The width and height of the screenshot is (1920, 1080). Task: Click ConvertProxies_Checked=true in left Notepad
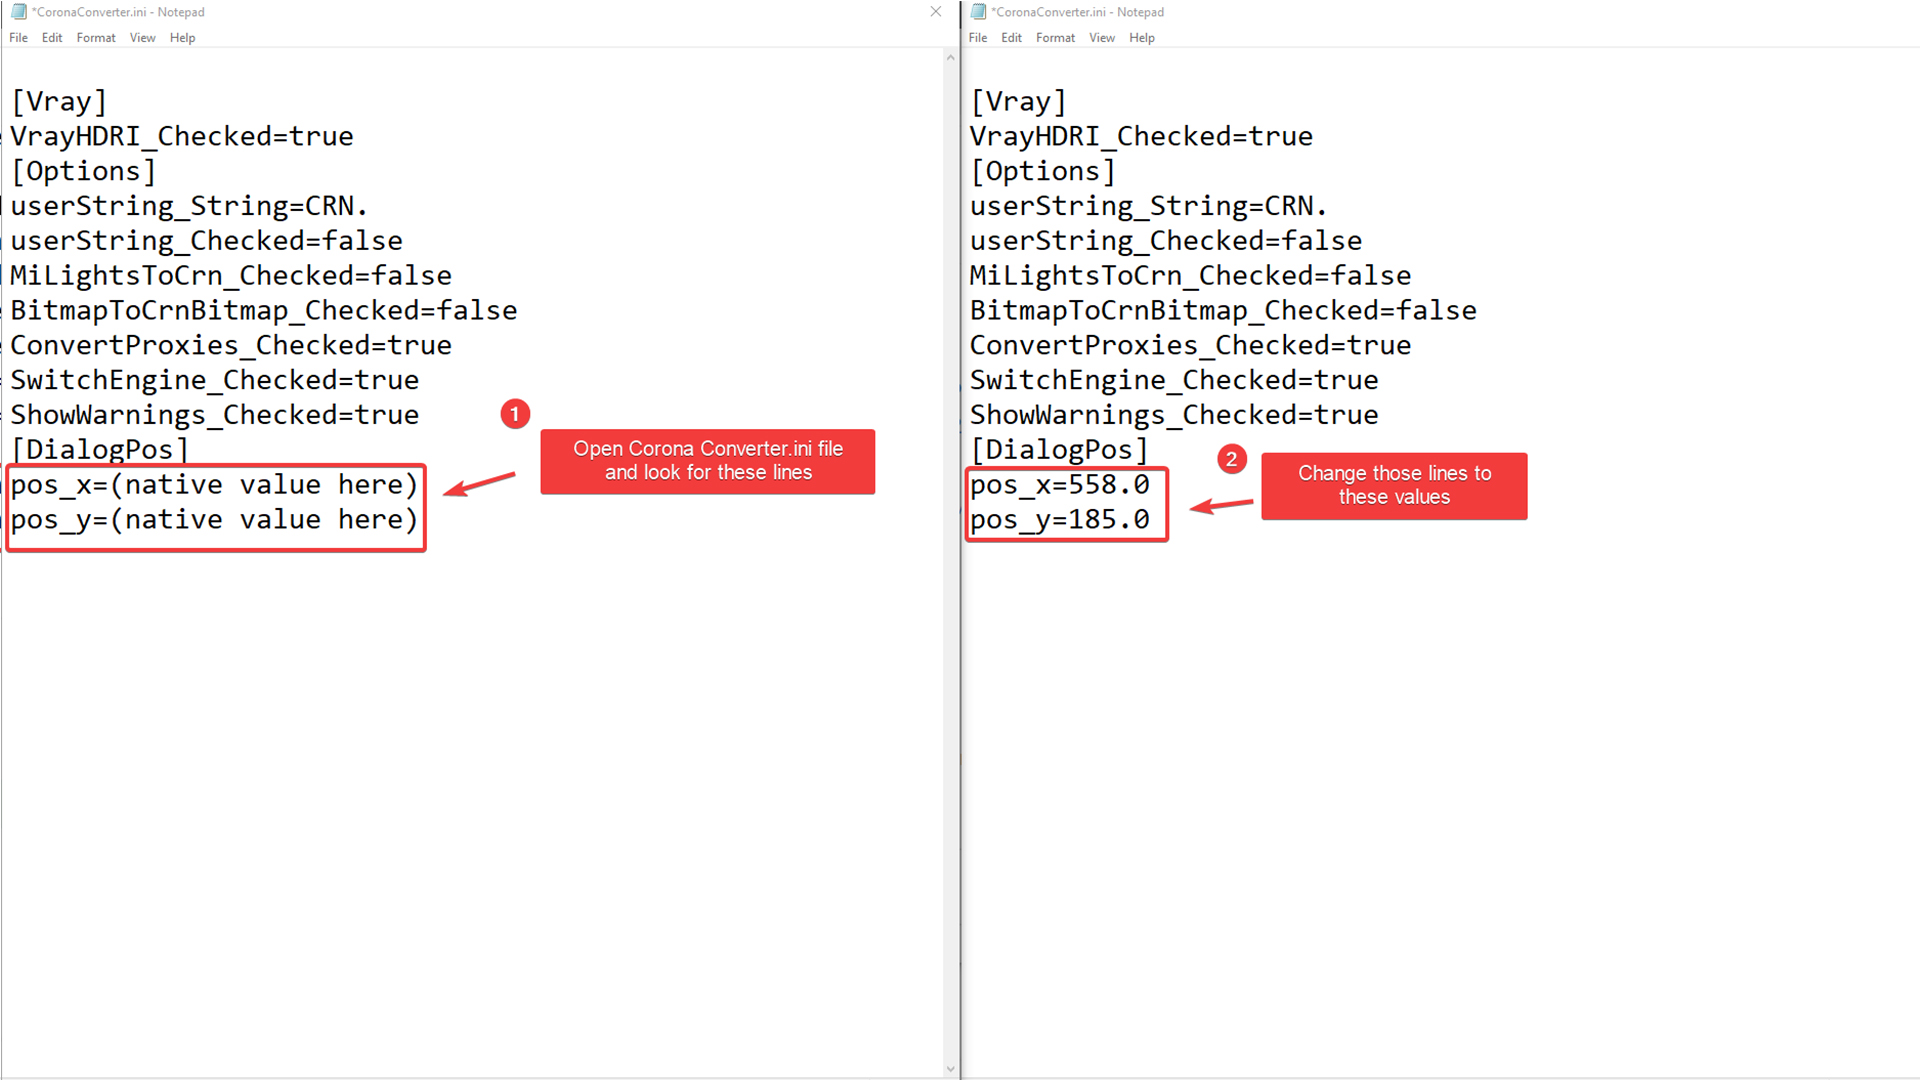pos(231,346)
